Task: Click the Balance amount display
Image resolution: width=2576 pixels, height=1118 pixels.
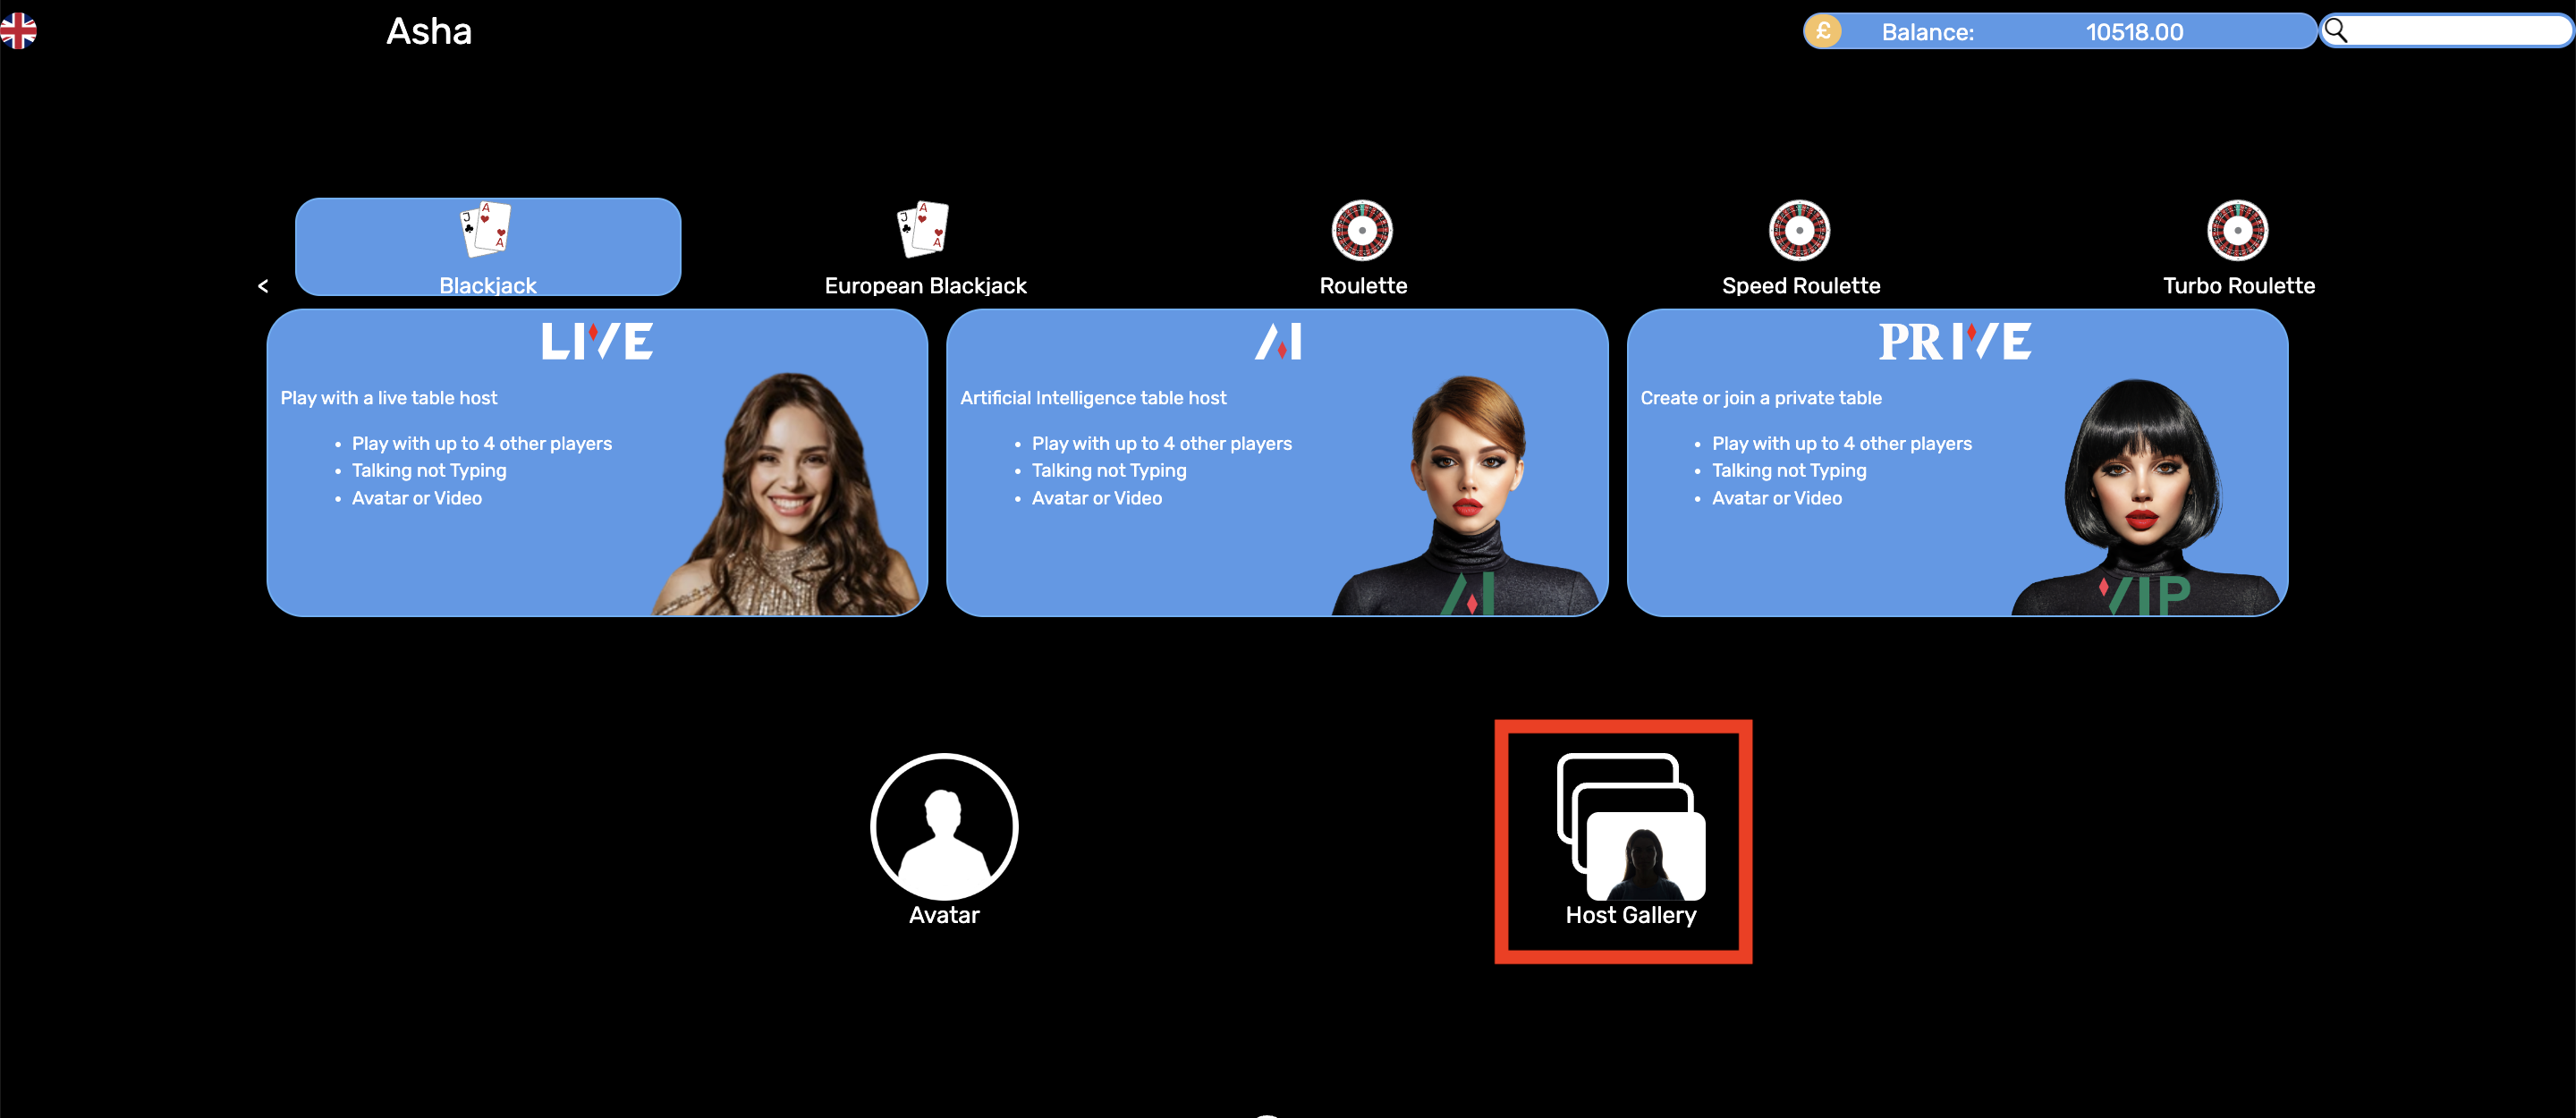Action: (x=2134, y=32)
